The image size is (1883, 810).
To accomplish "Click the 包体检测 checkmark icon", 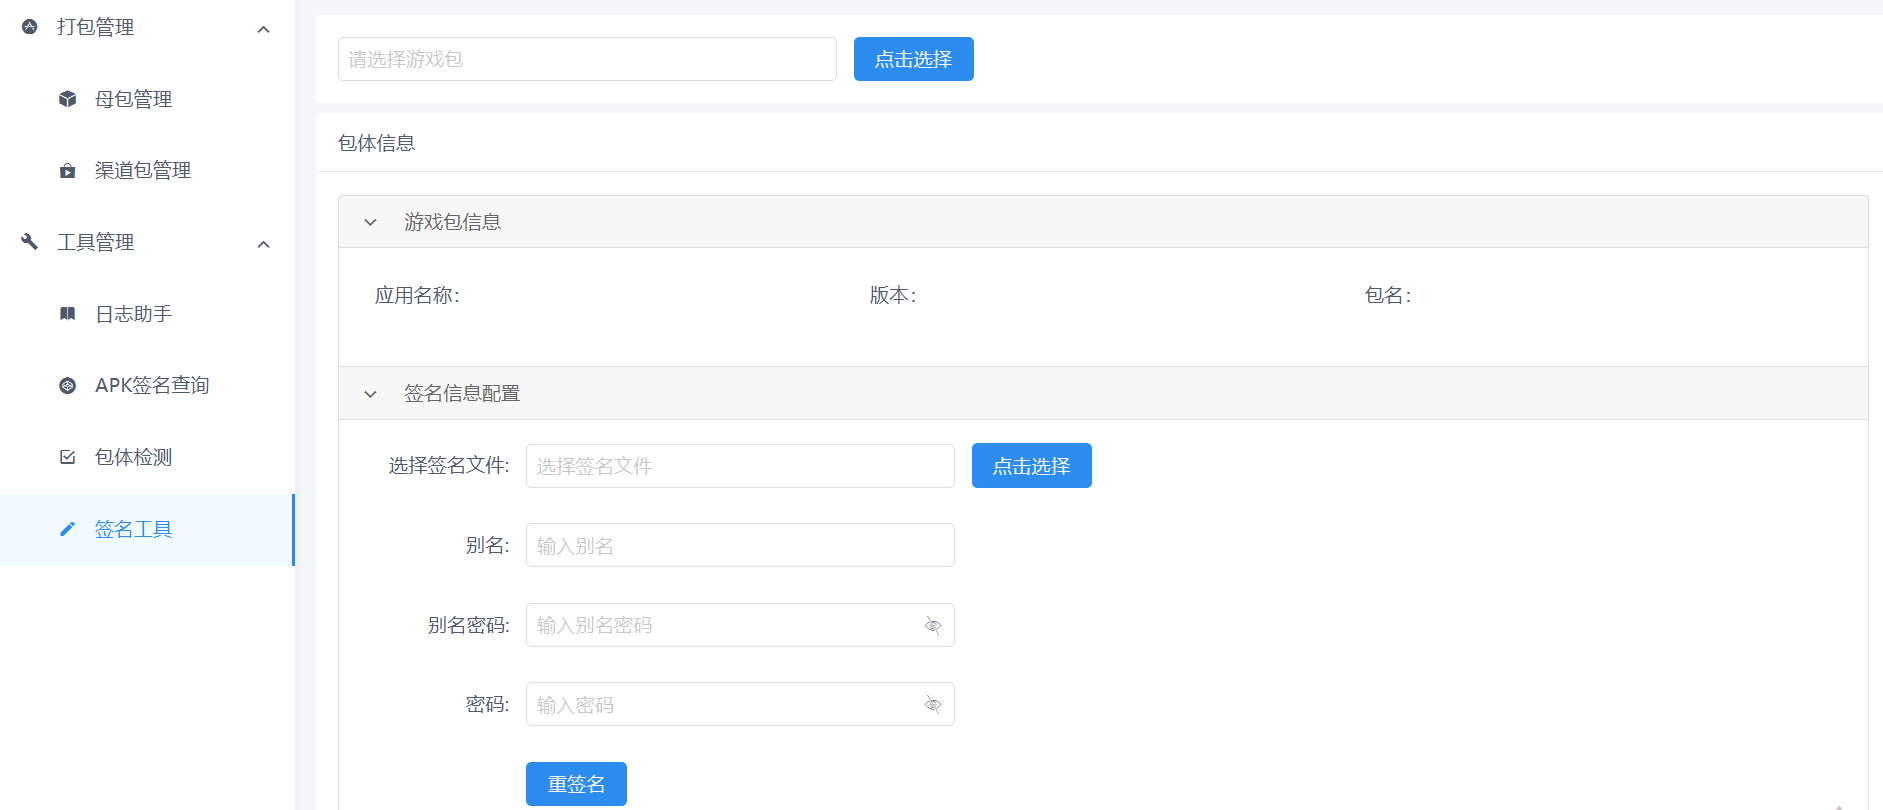I will [68, 457].
